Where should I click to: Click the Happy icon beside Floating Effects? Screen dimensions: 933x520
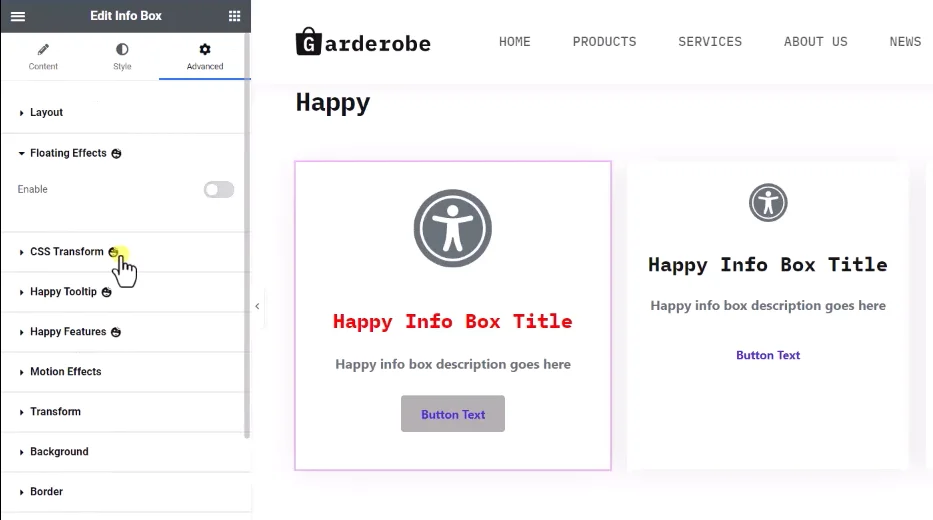(117, 154)
